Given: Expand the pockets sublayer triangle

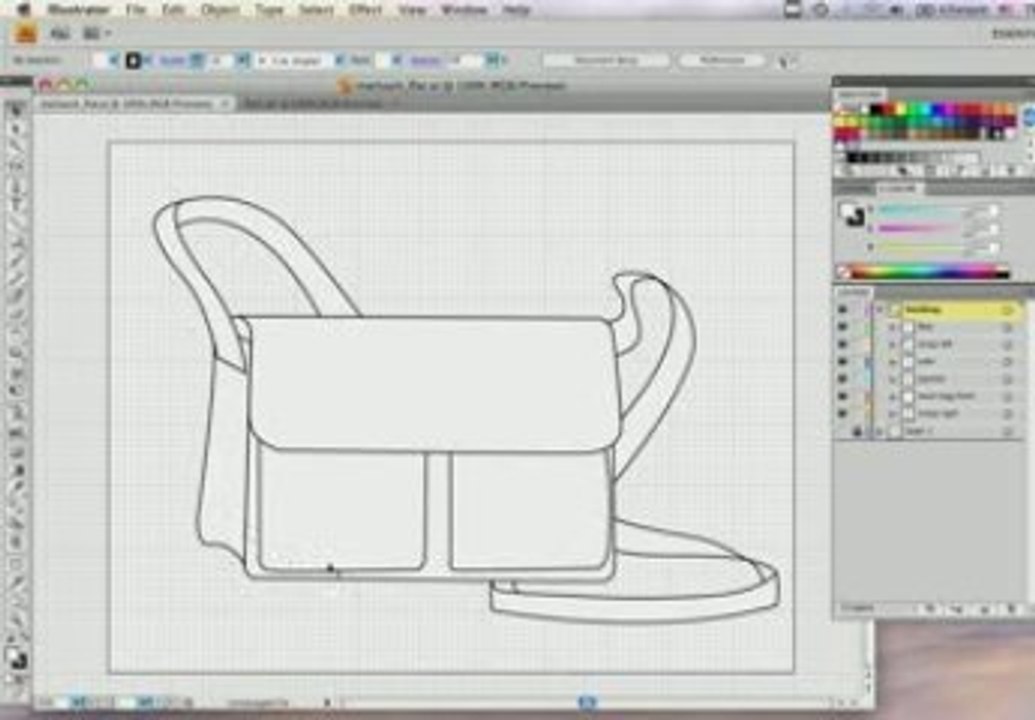Looking at the screenshot, I should pos(892,379).
